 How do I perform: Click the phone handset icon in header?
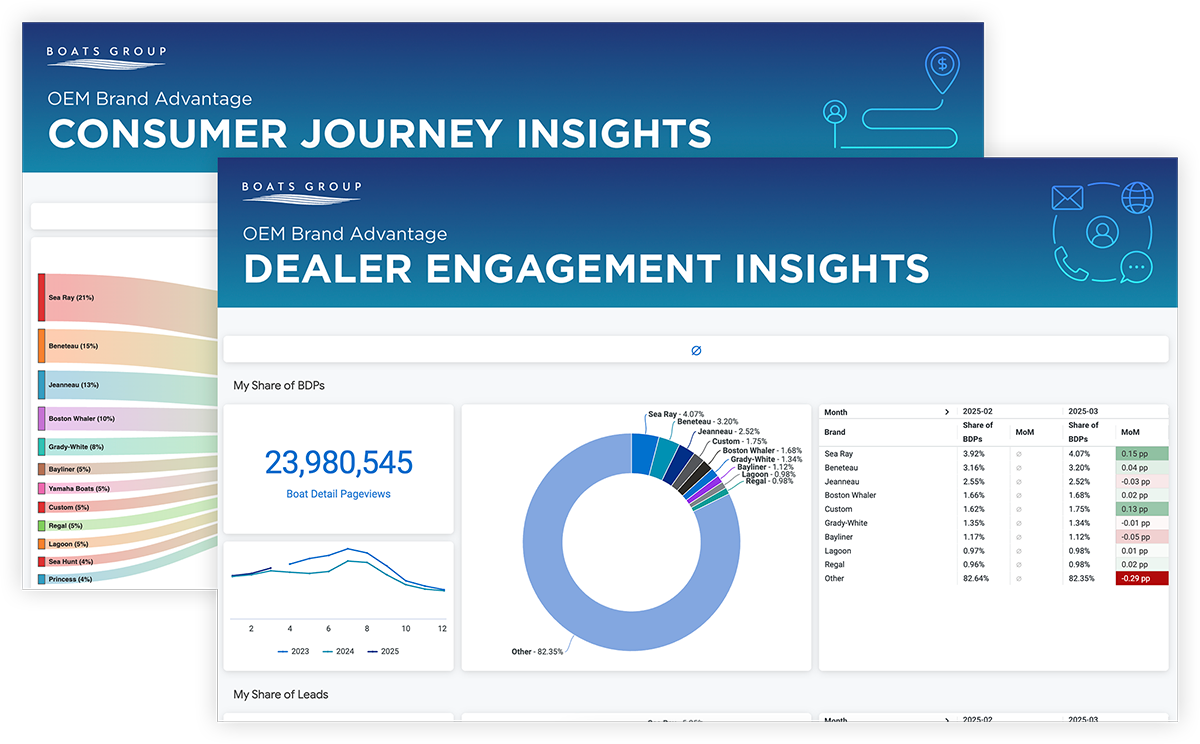coord(1071,266)
